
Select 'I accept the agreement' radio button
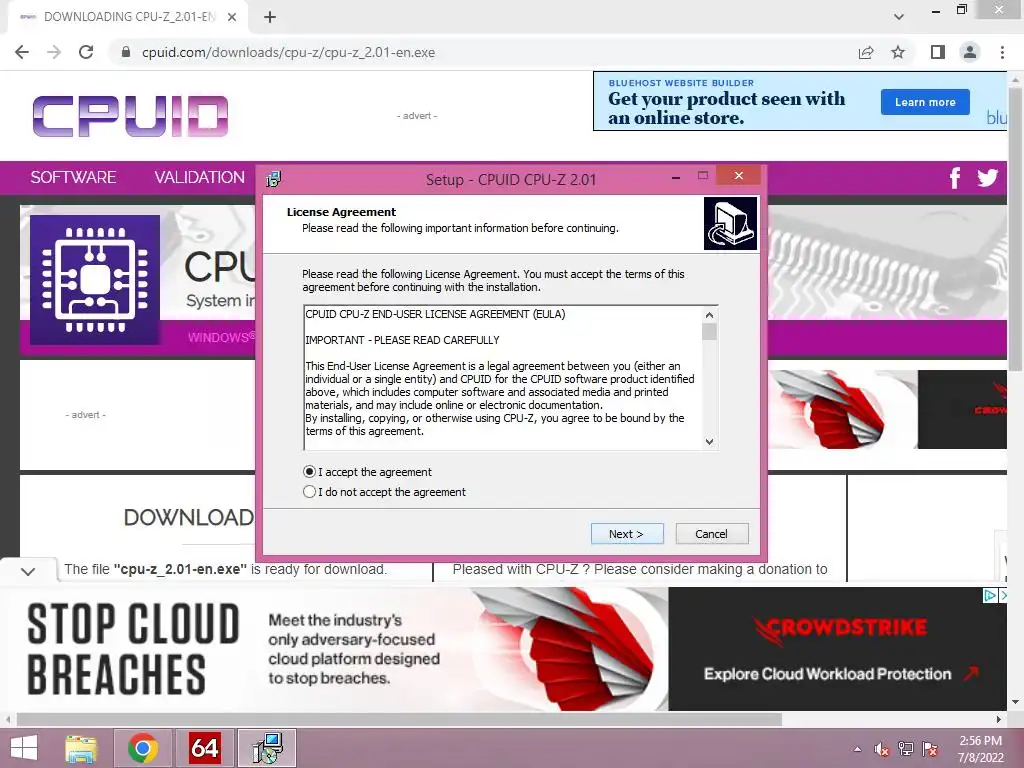coord(310,472)
